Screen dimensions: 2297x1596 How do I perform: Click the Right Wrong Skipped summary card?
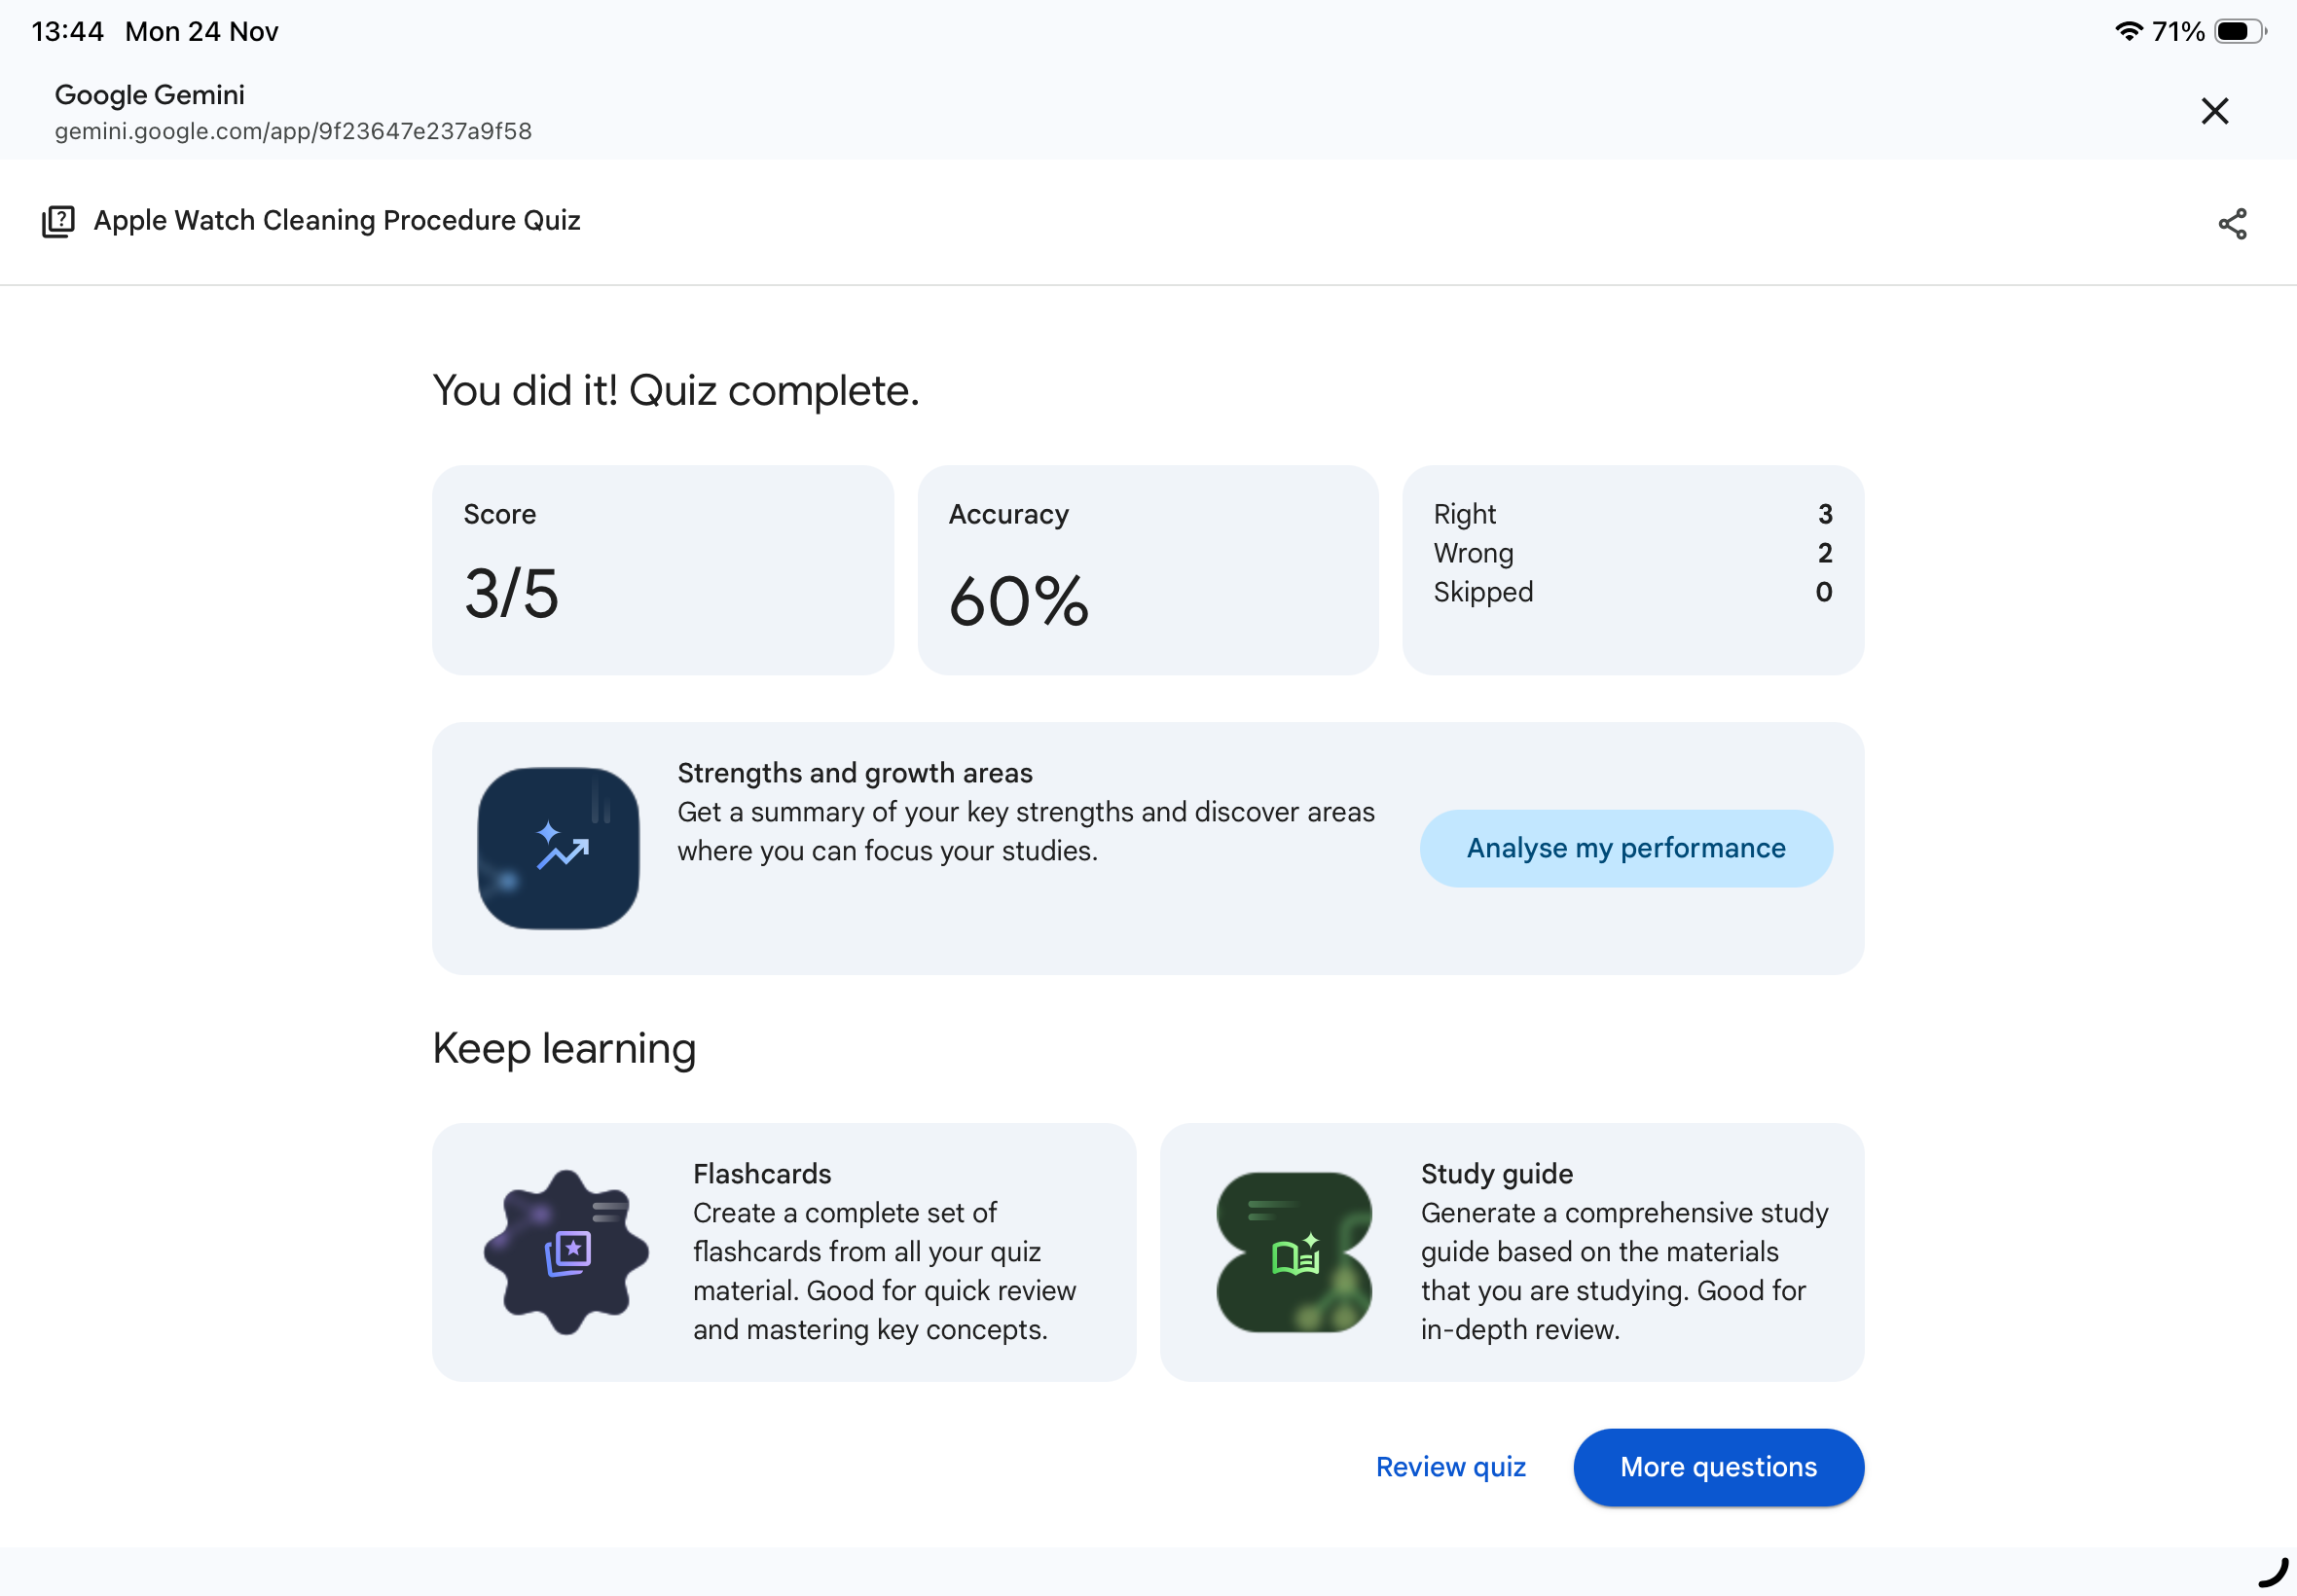1632,569
